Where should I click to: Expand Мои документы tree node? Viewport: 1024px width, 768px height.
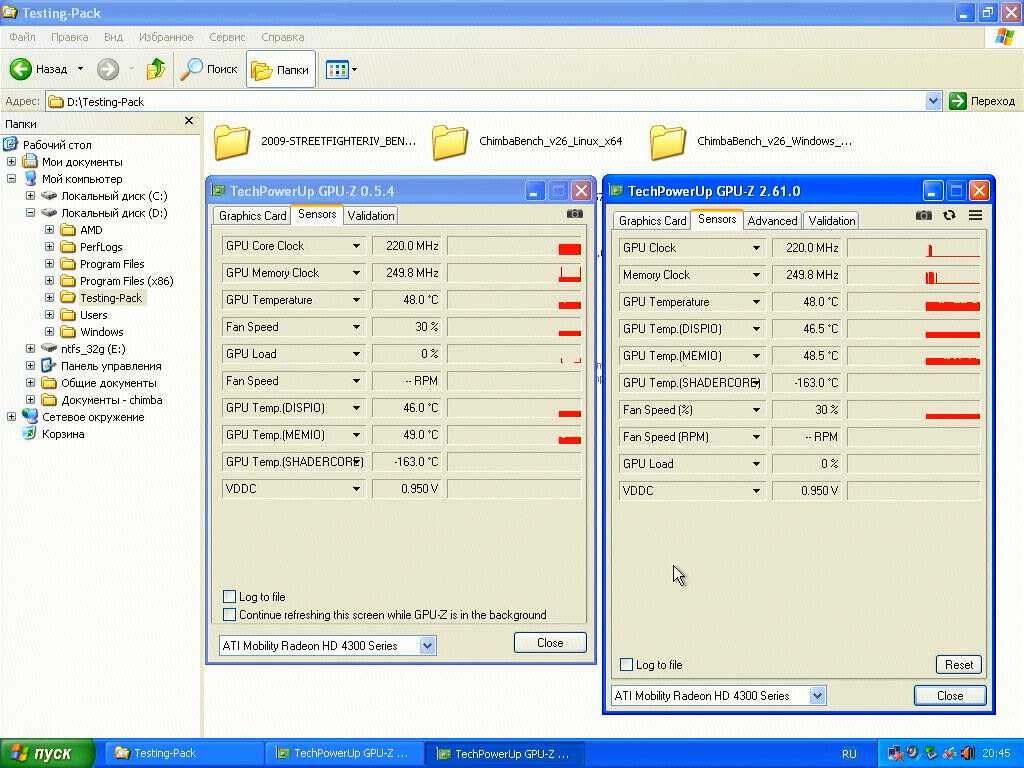point(11,161)
